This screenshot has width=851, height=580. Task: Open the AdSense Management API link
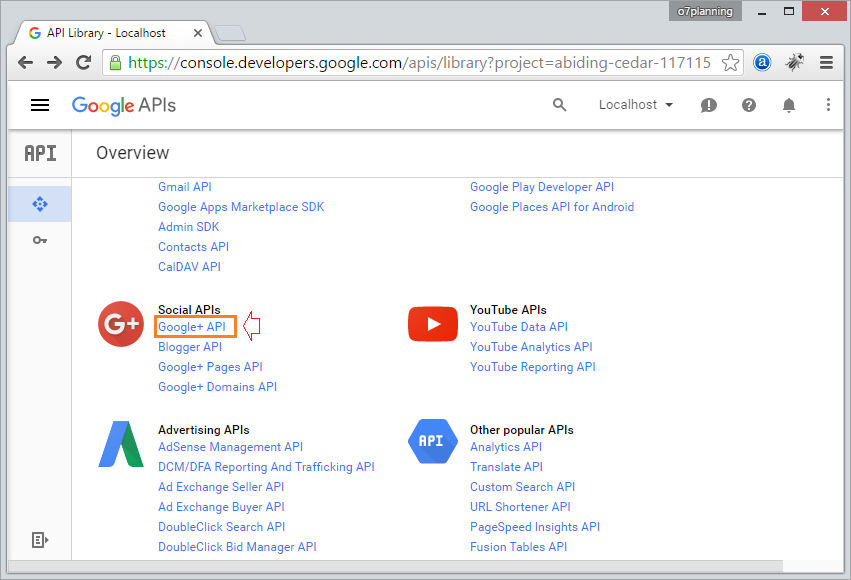coord(231,447)
